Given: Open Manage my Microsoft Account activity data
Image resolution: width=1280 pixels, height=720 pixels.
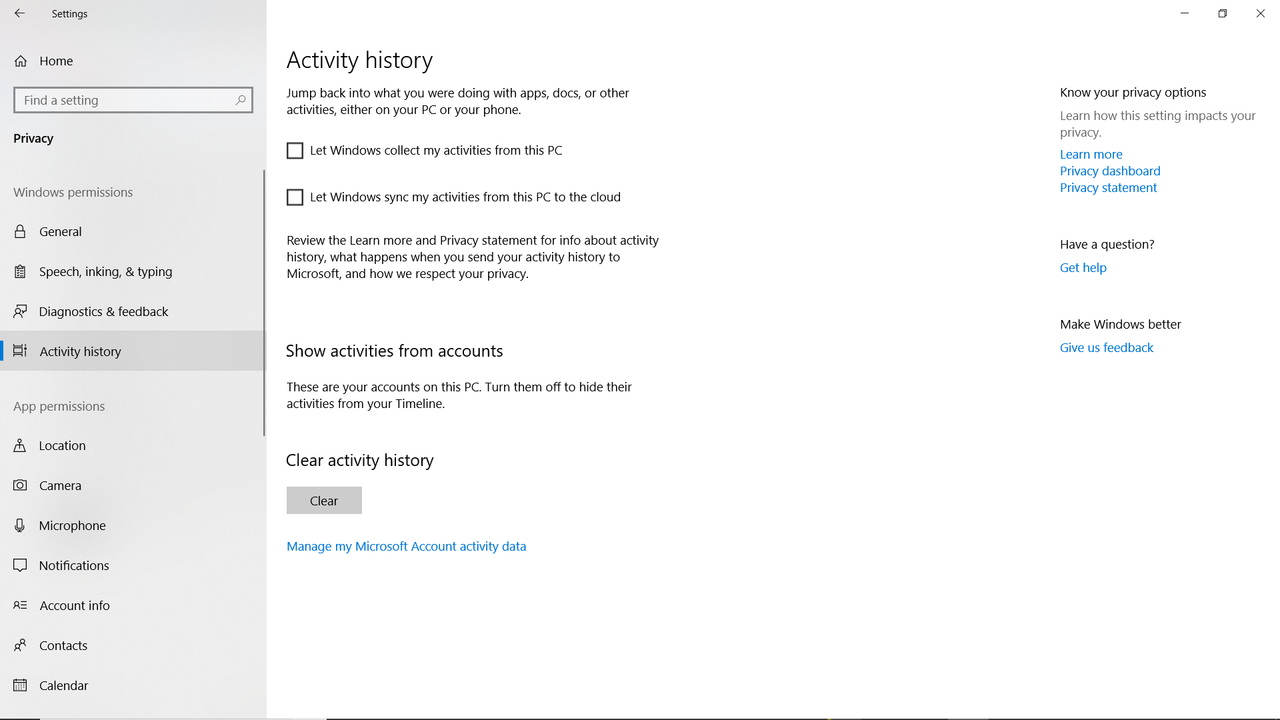Looking at the screenshot, I should point(406,546).
